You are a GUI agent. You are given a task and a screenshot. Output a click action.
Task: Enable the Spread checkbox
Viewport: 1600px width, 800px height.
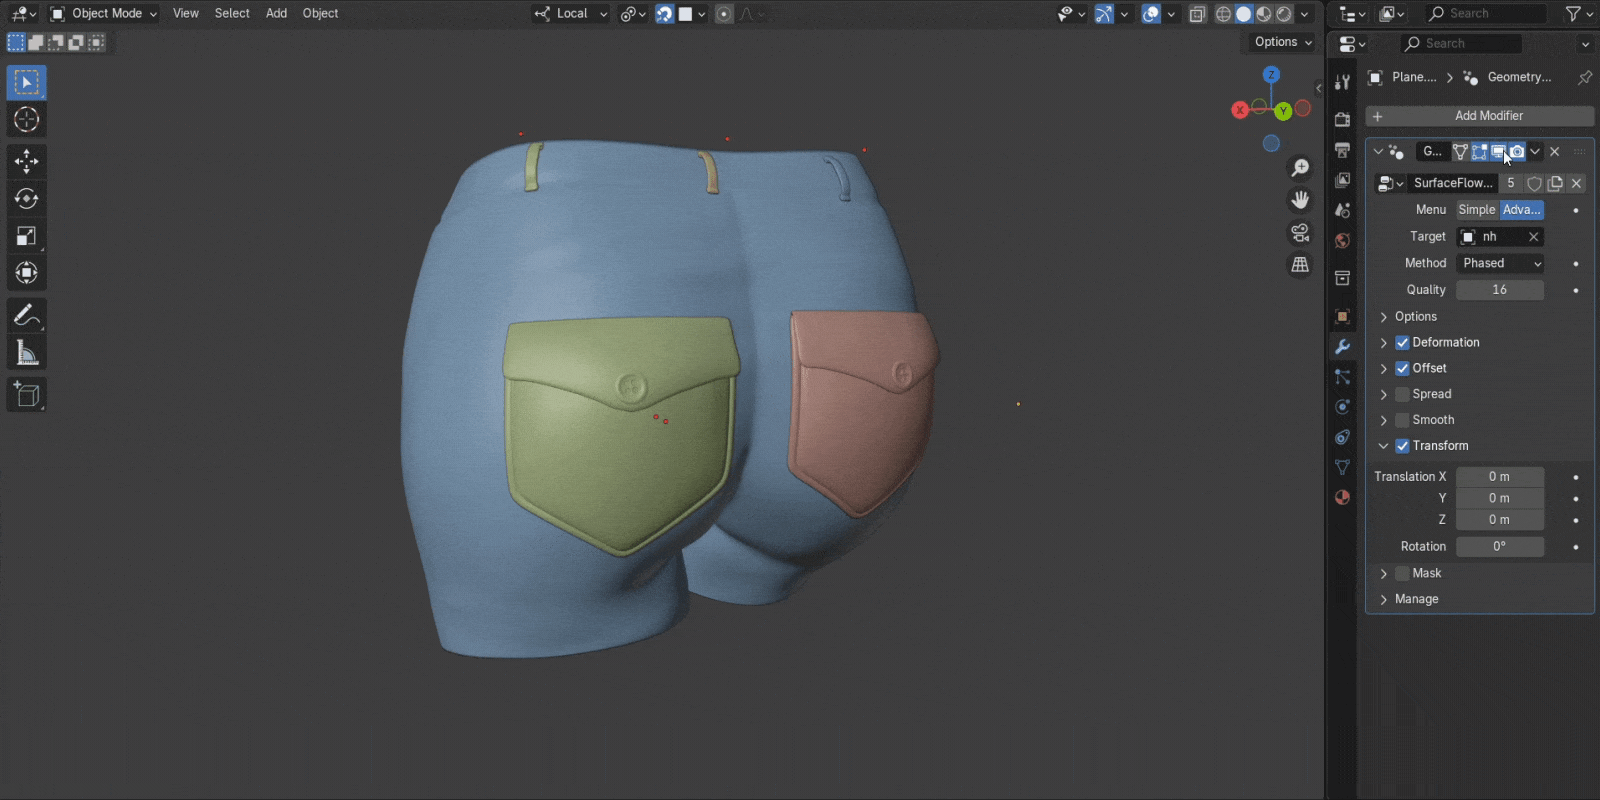[1402, 394]
